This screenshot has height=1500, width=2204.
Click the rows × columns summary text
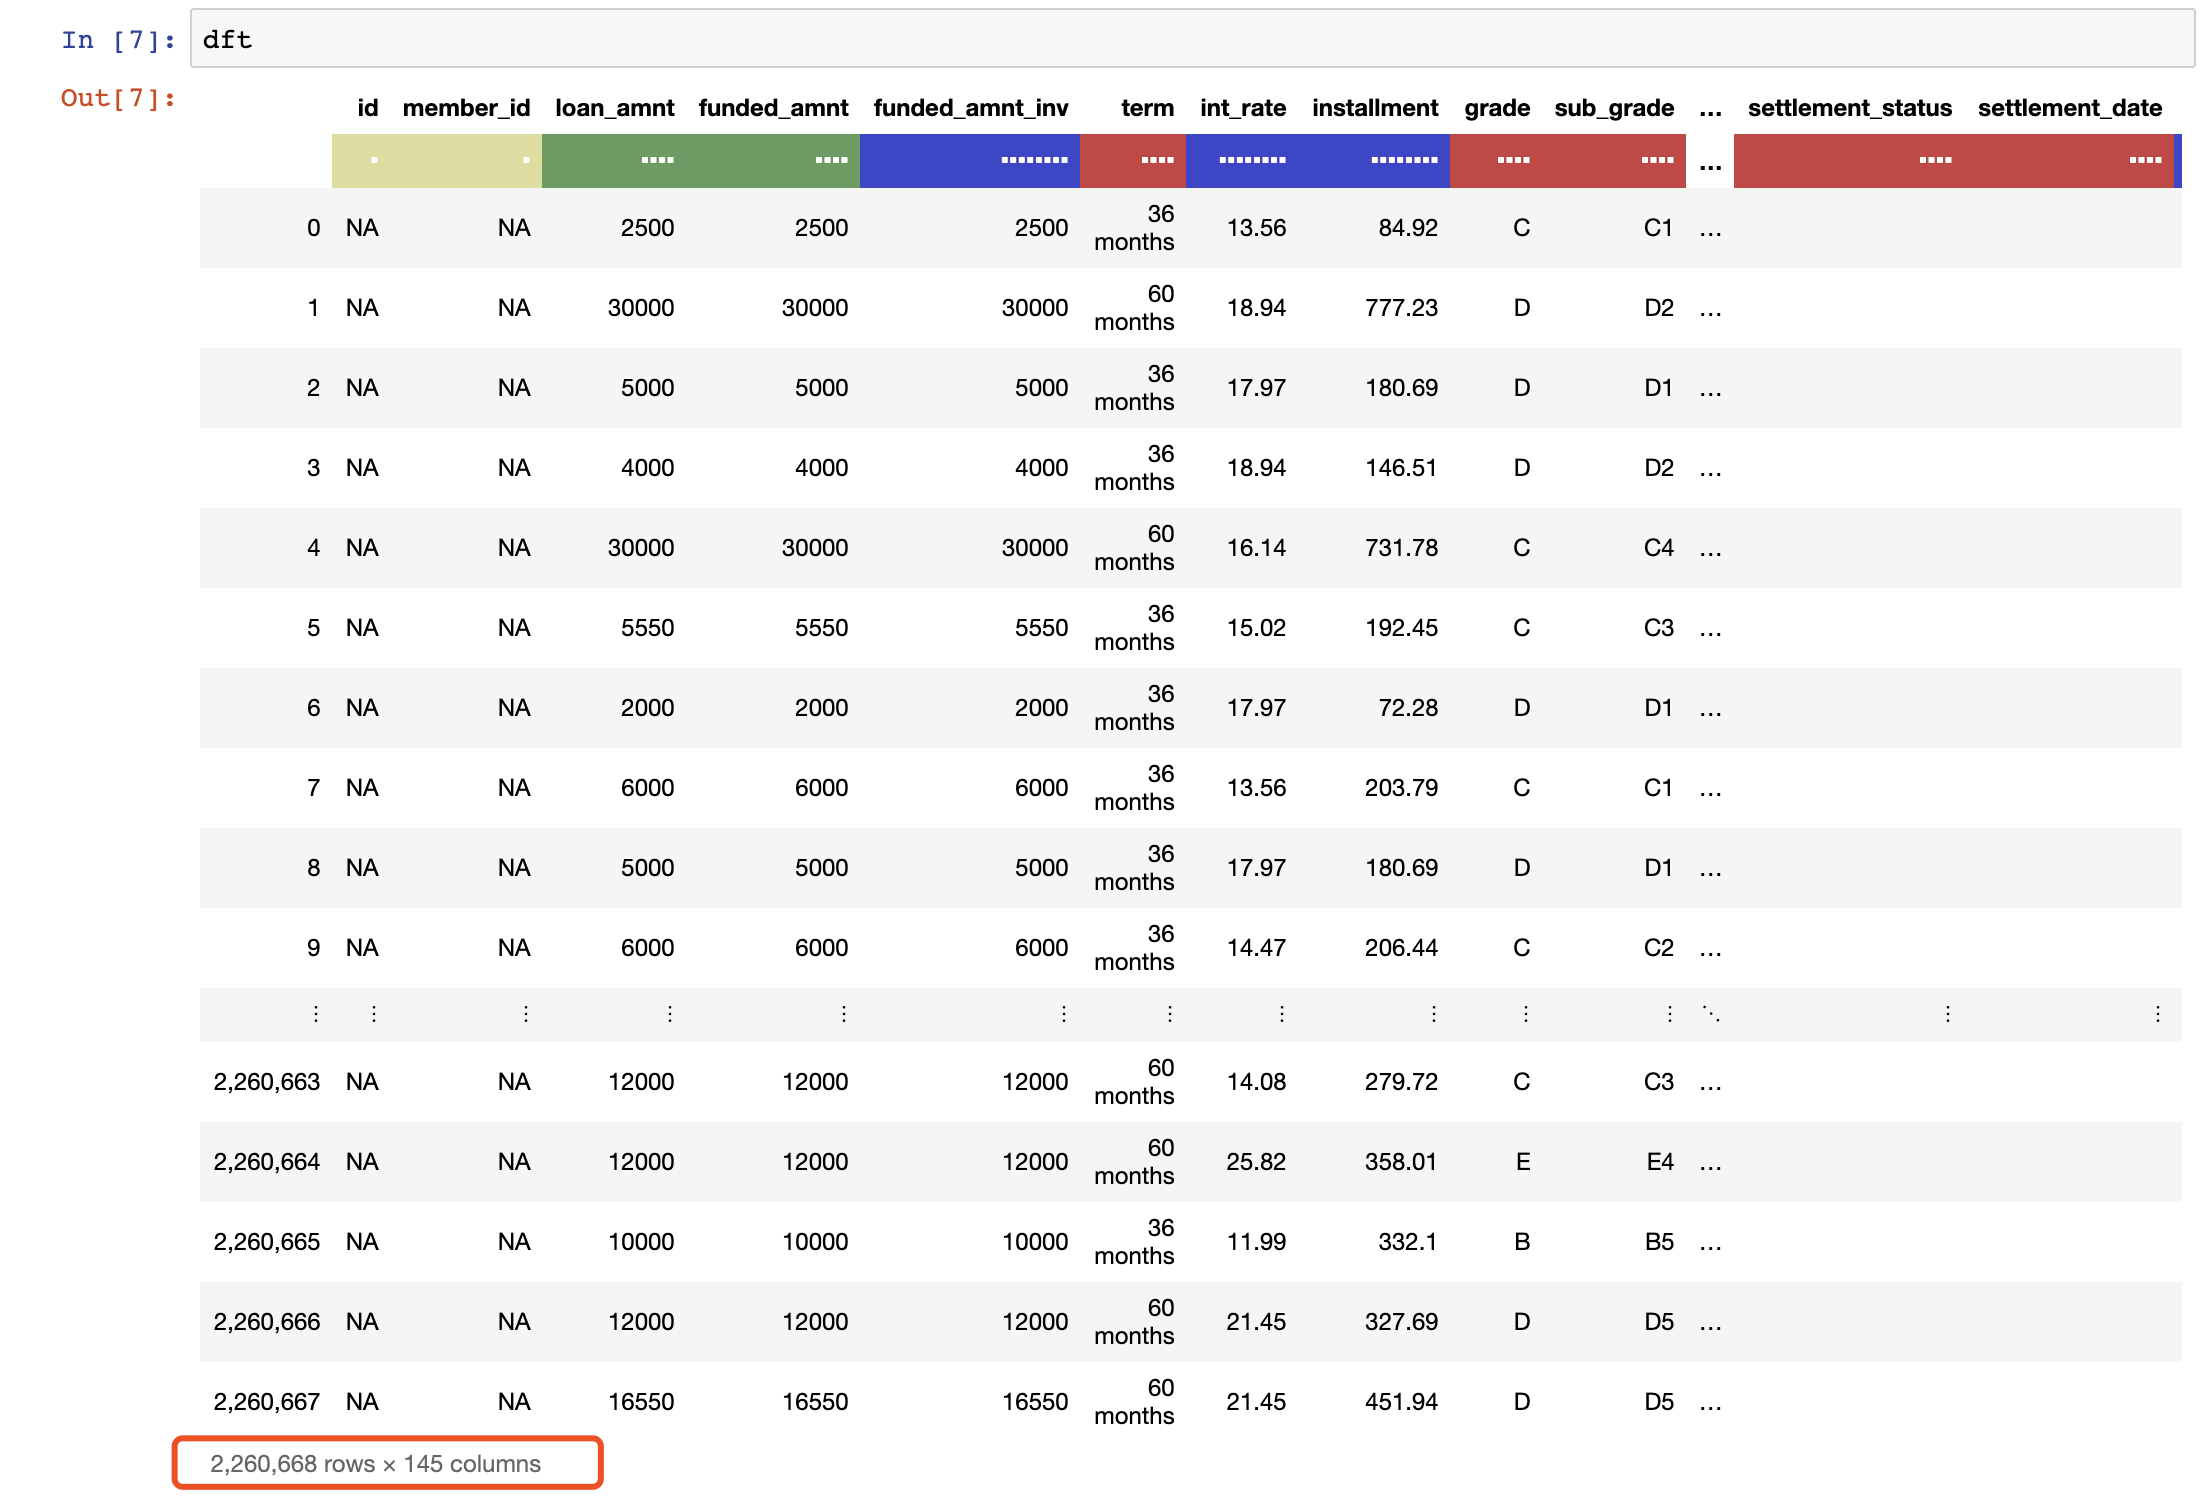point(375,1464)
